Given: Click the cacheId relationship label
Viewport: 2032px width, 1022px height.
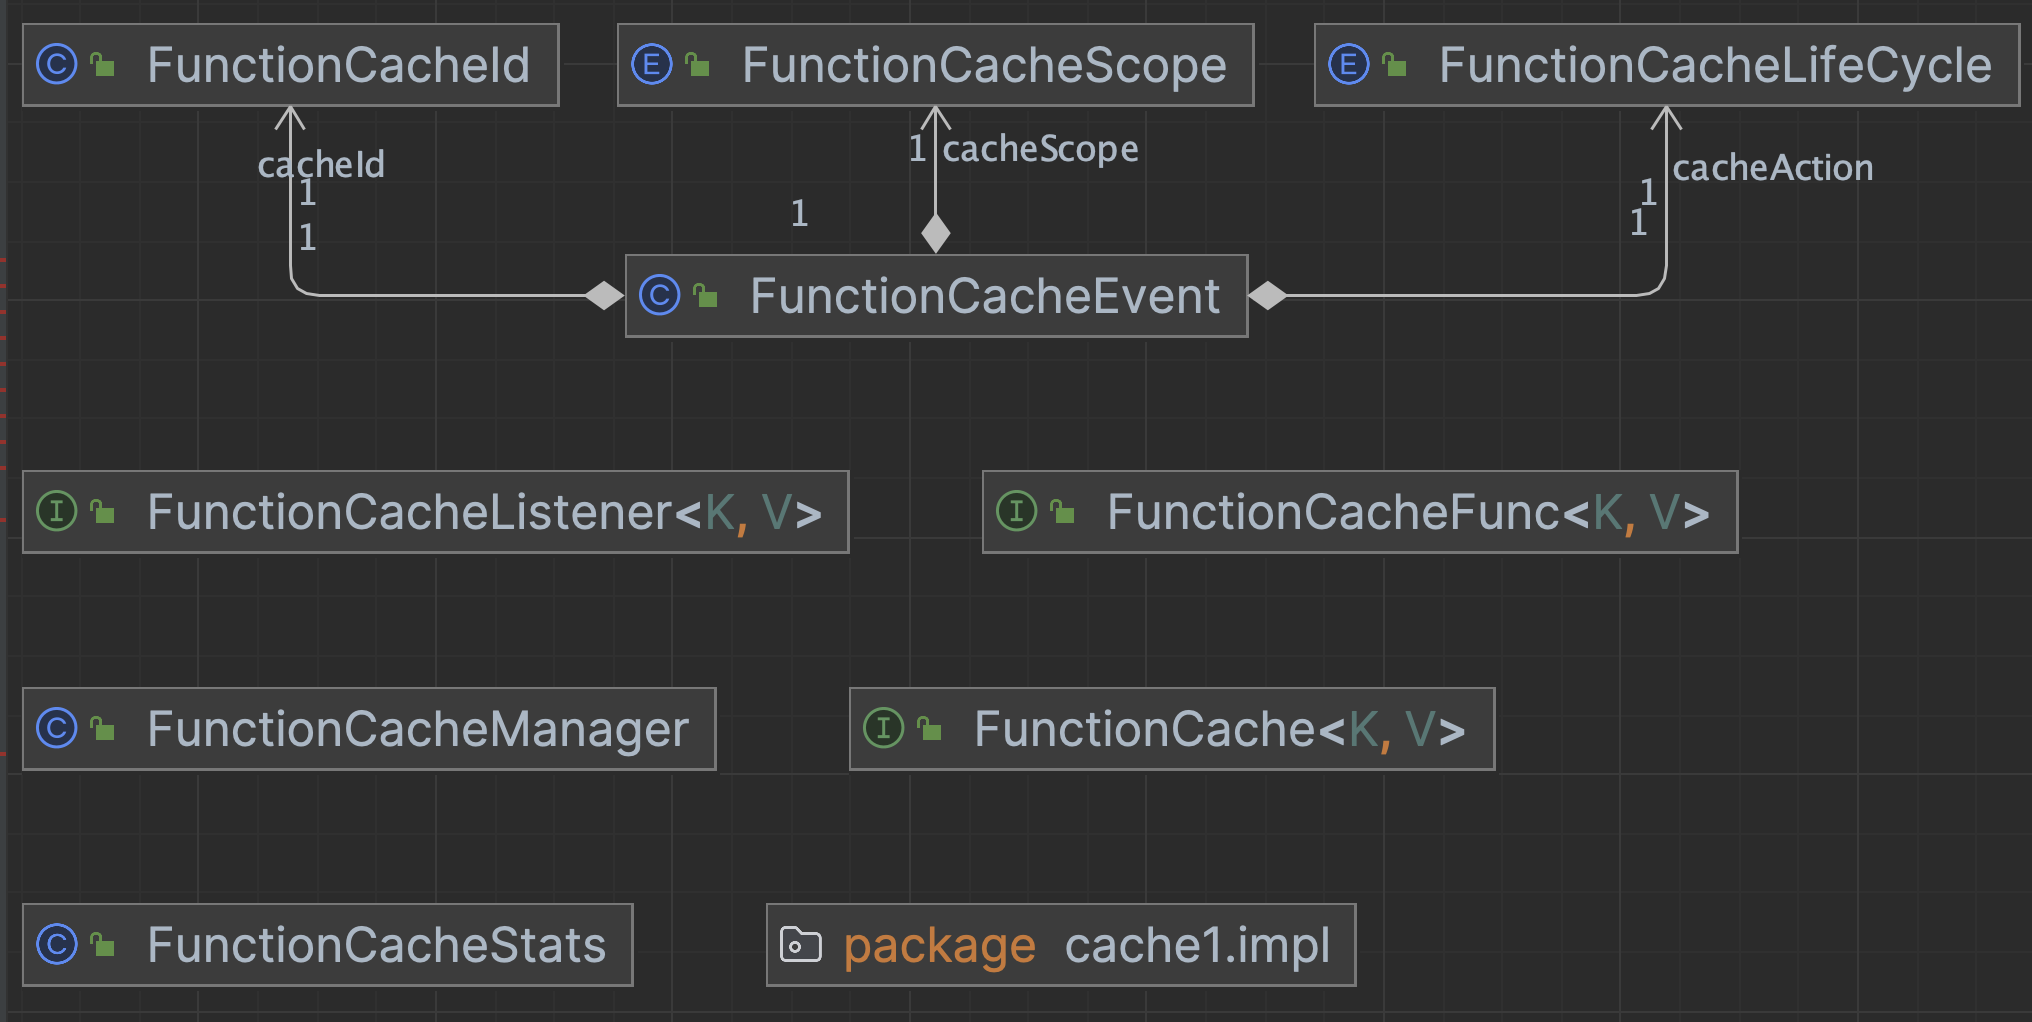Looking at the screenshot, I should click(x=321, y=164).
